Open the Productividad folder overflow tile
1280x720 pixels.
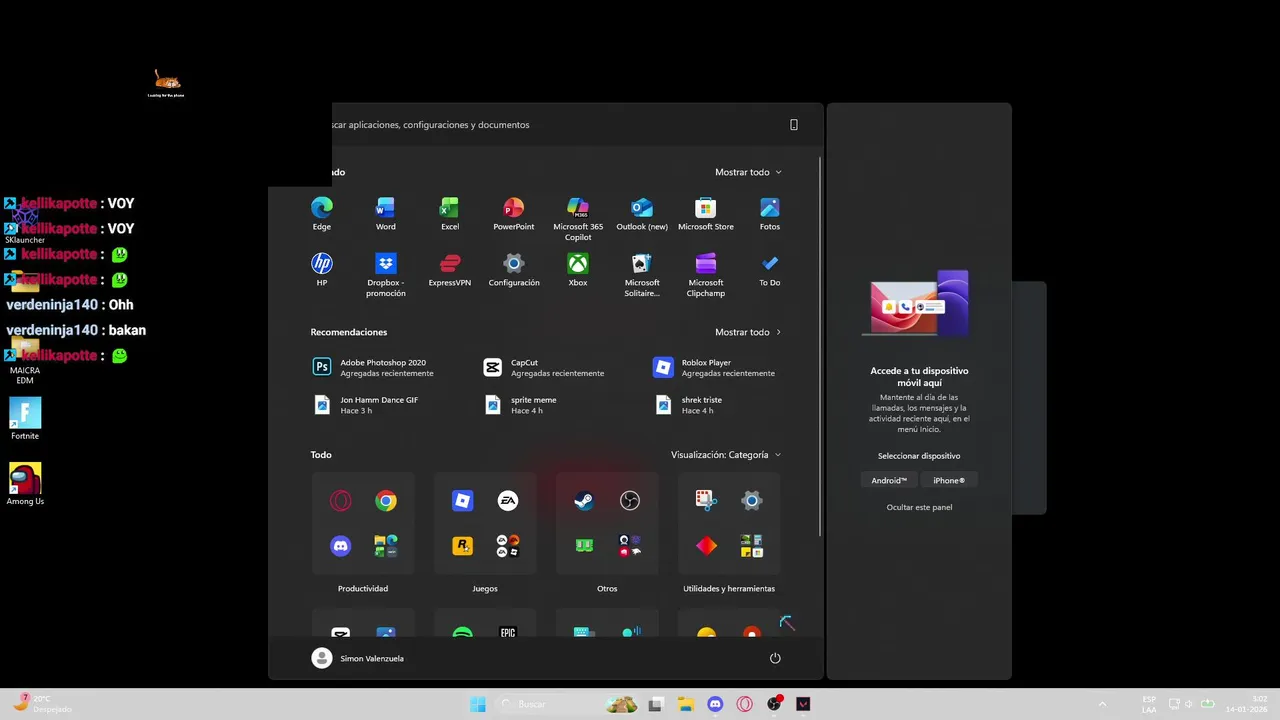tap(386, 546)
